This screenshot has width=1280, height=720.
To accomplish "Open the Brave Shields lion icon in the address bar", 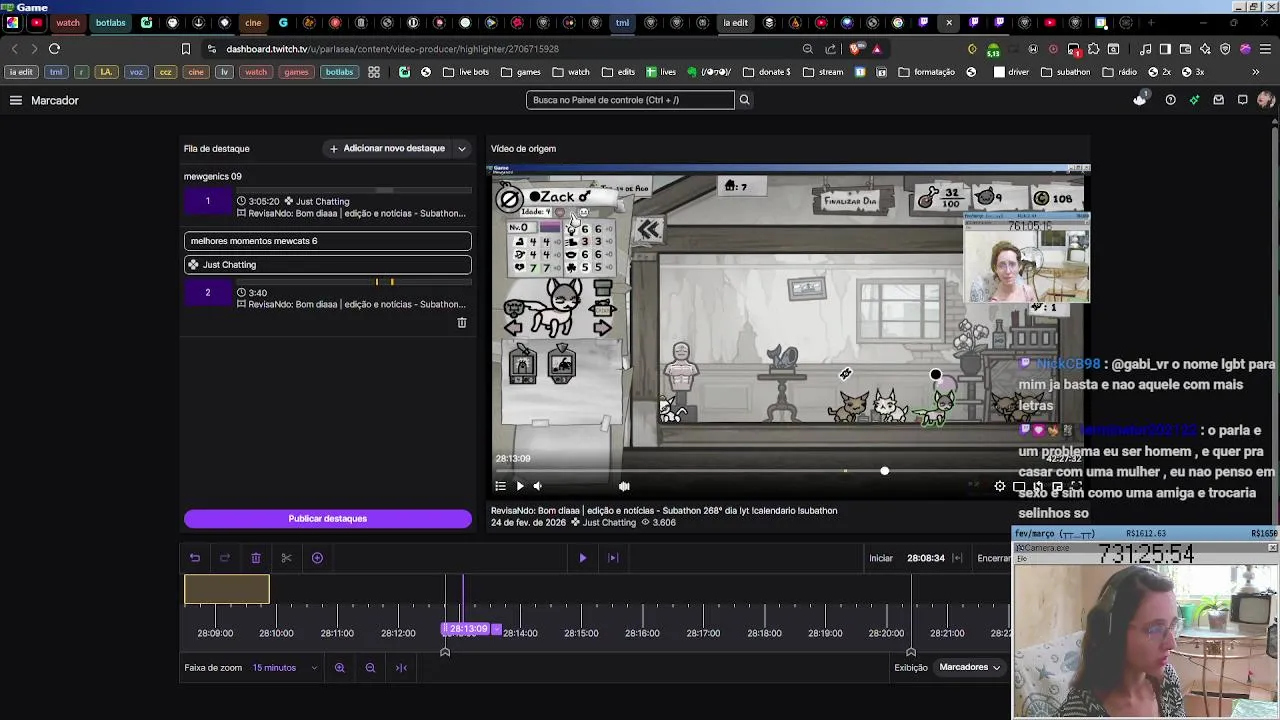I will 857,49.
